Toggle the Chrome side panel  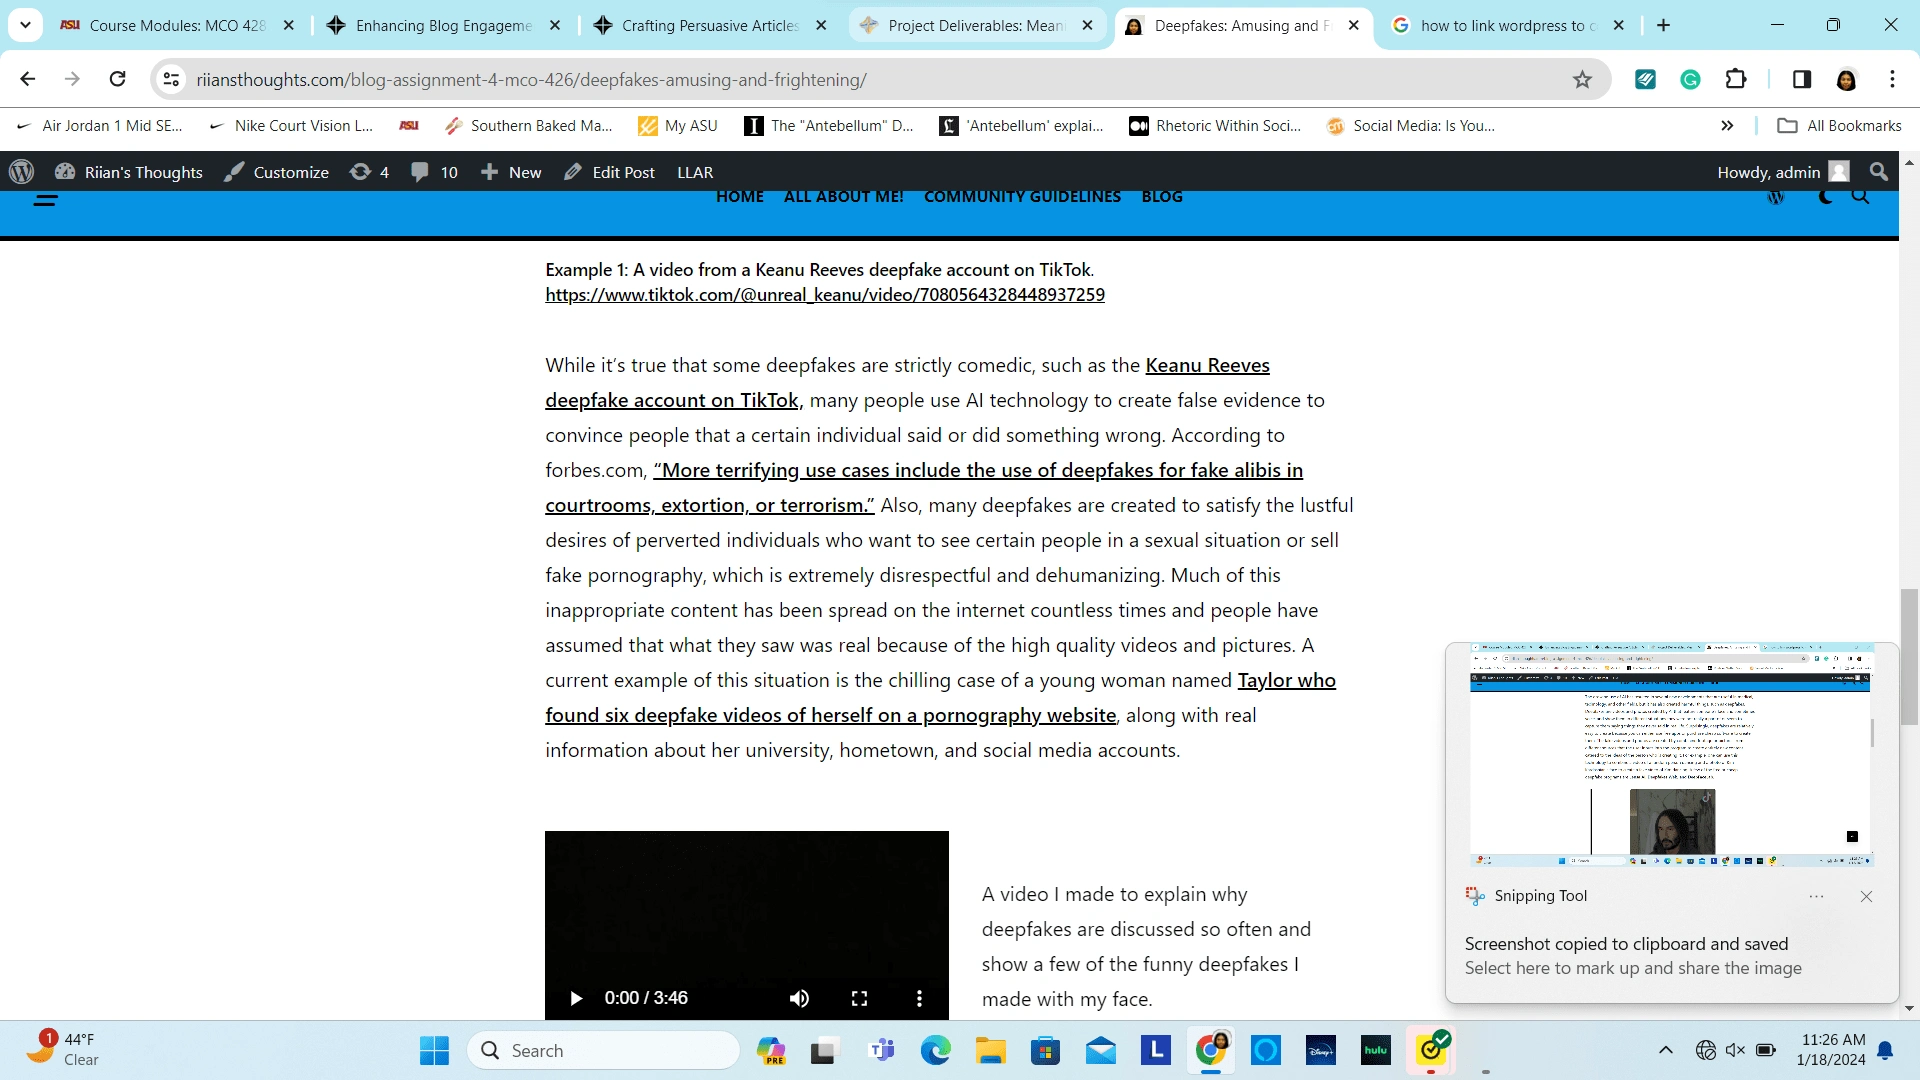click(x=1801, y=80)
